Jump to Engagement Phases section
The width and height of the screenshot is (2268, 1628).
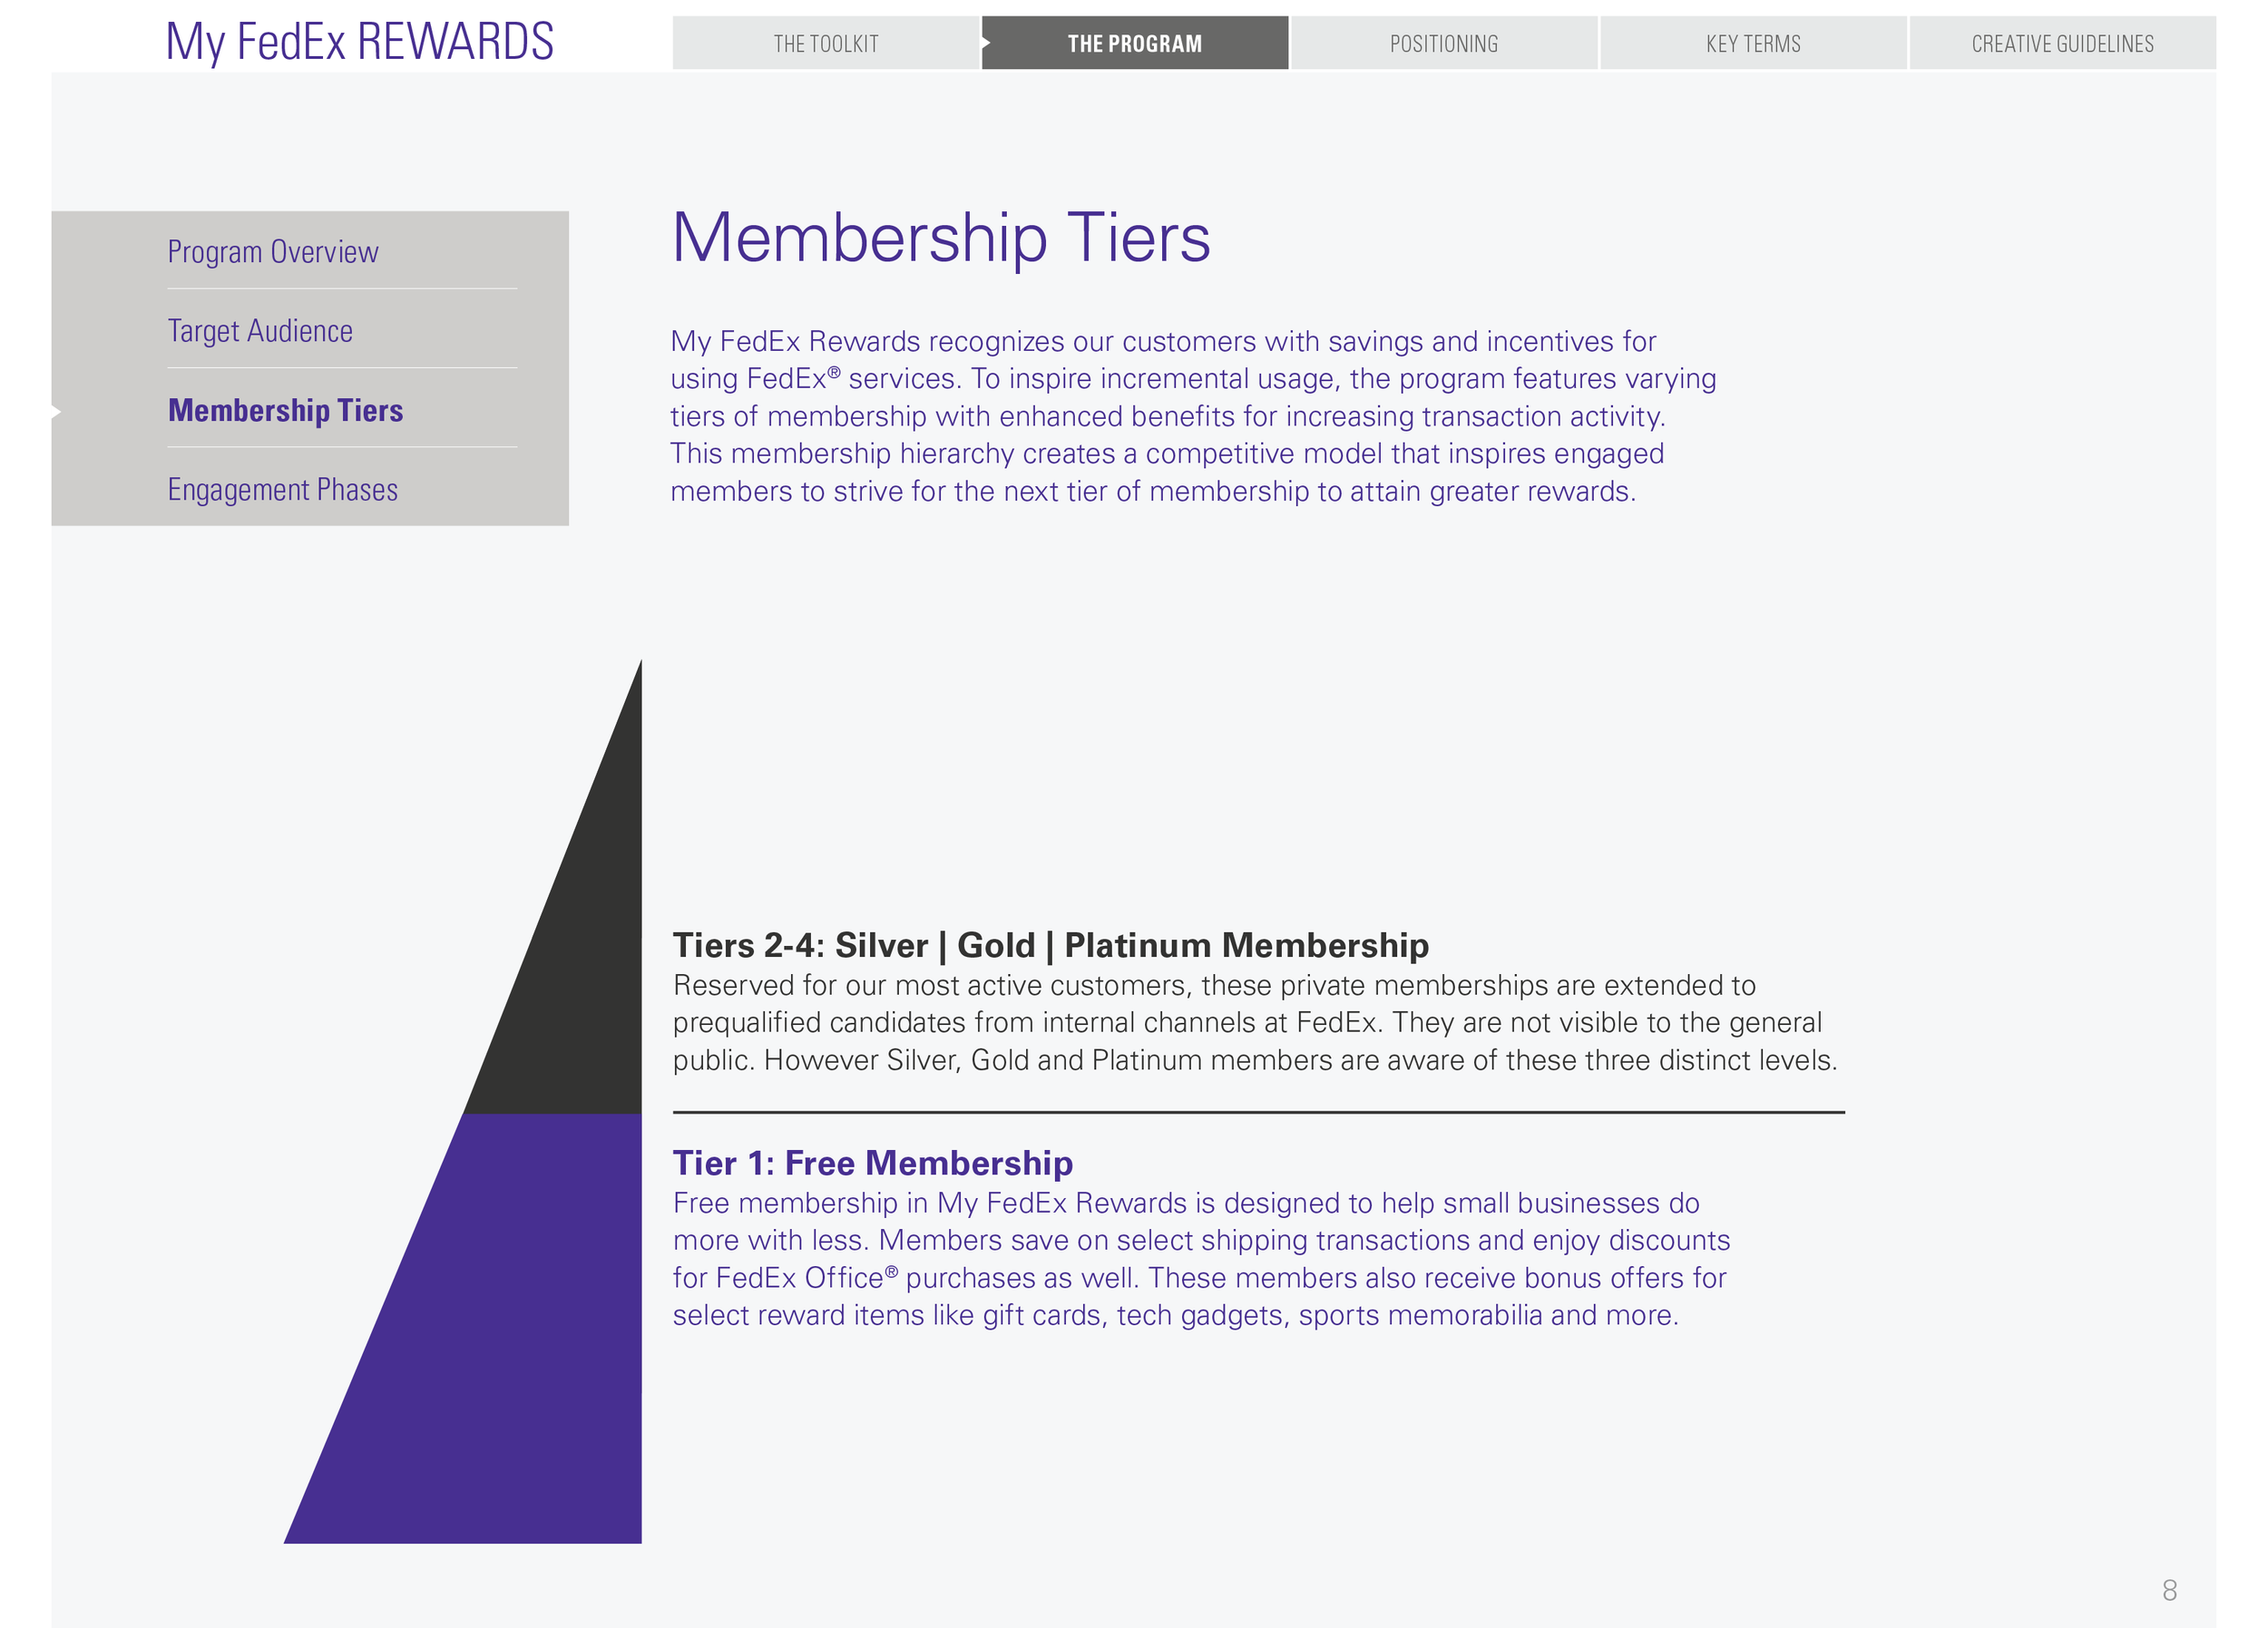282,489
